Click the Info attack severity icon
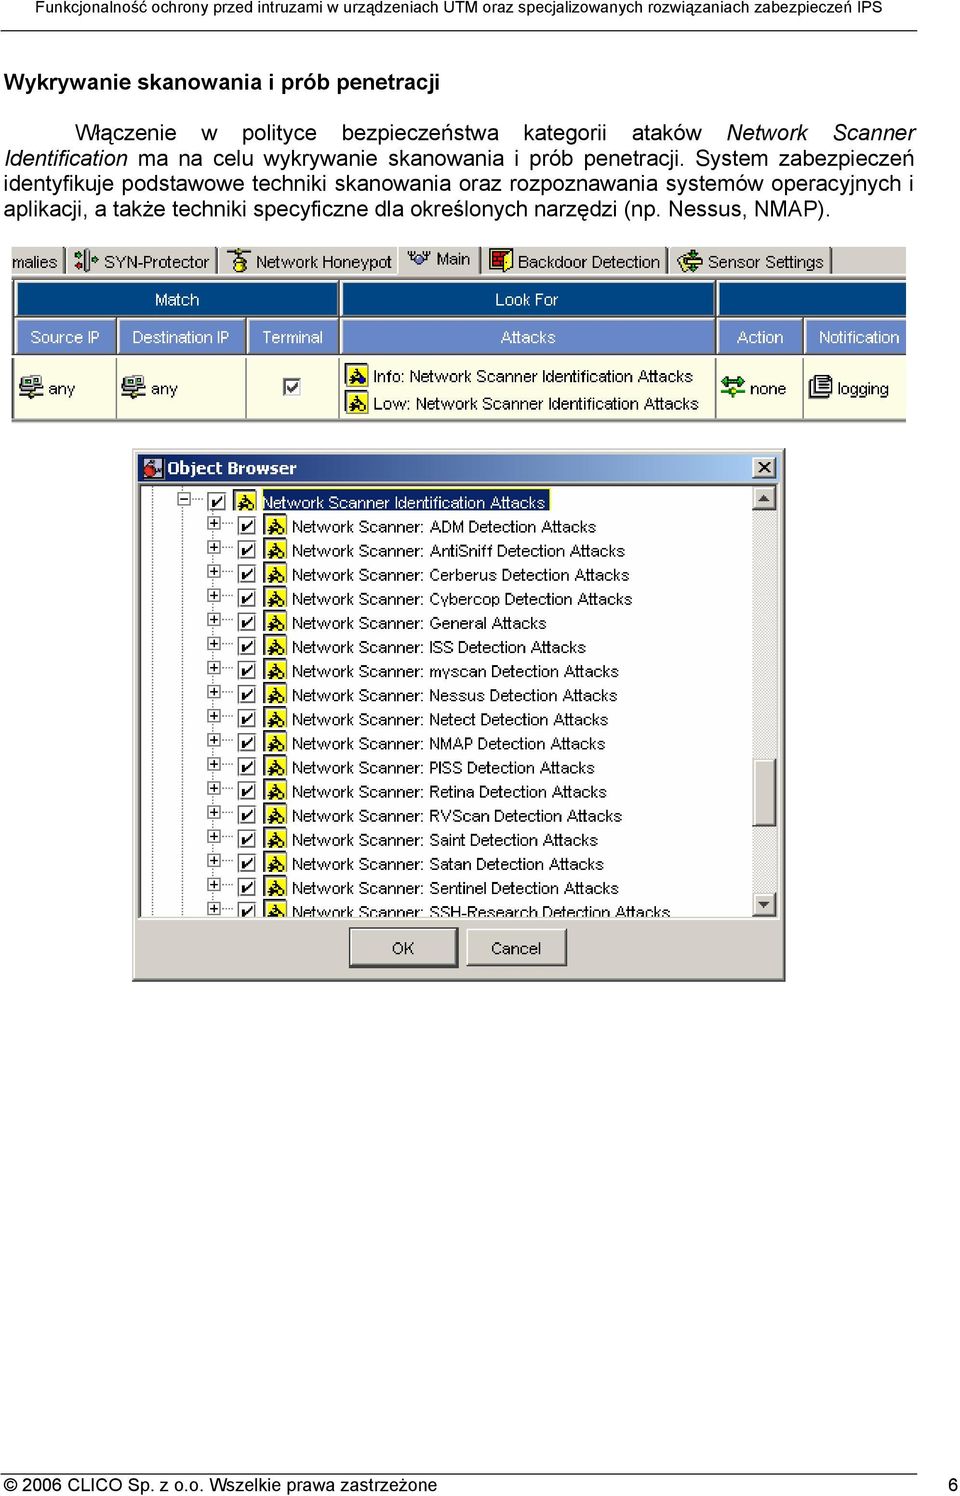Viewport: 960px width, 1496px height. (357, 375)
